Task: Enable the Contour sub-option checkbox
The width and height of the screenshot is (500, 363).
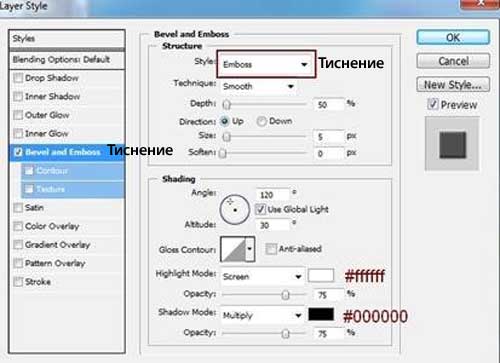Action: point(29,171)
